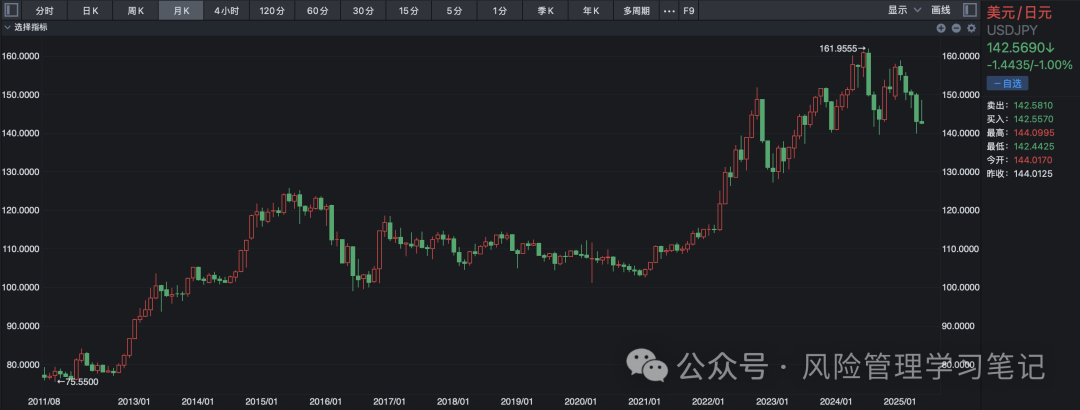The height and width of the screenshot is (410, 1080).
Task: Switch to the 15分 period
Action: click(408, 10)
